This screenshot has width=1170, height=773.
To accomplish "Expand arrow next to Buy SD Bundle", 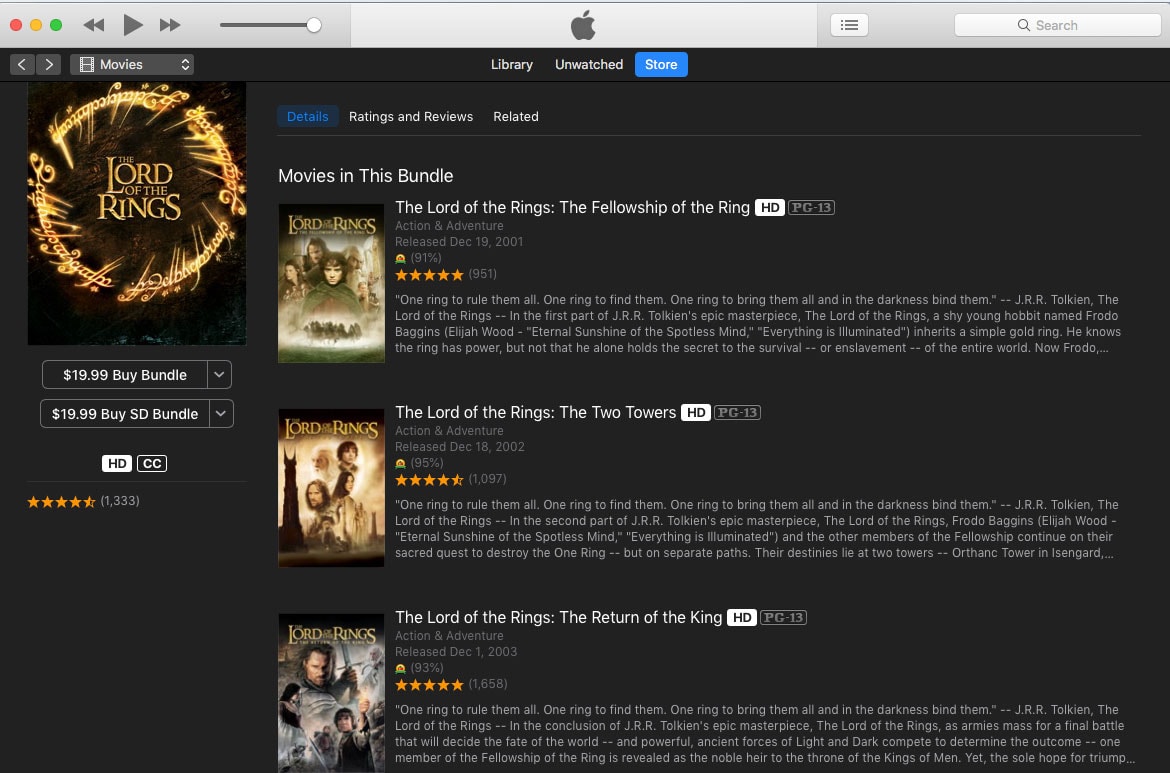I will pos(220,414).
